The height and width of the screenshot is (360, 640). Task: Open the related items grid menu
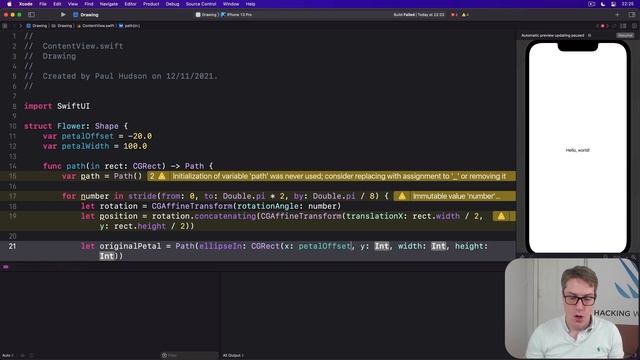5,26
